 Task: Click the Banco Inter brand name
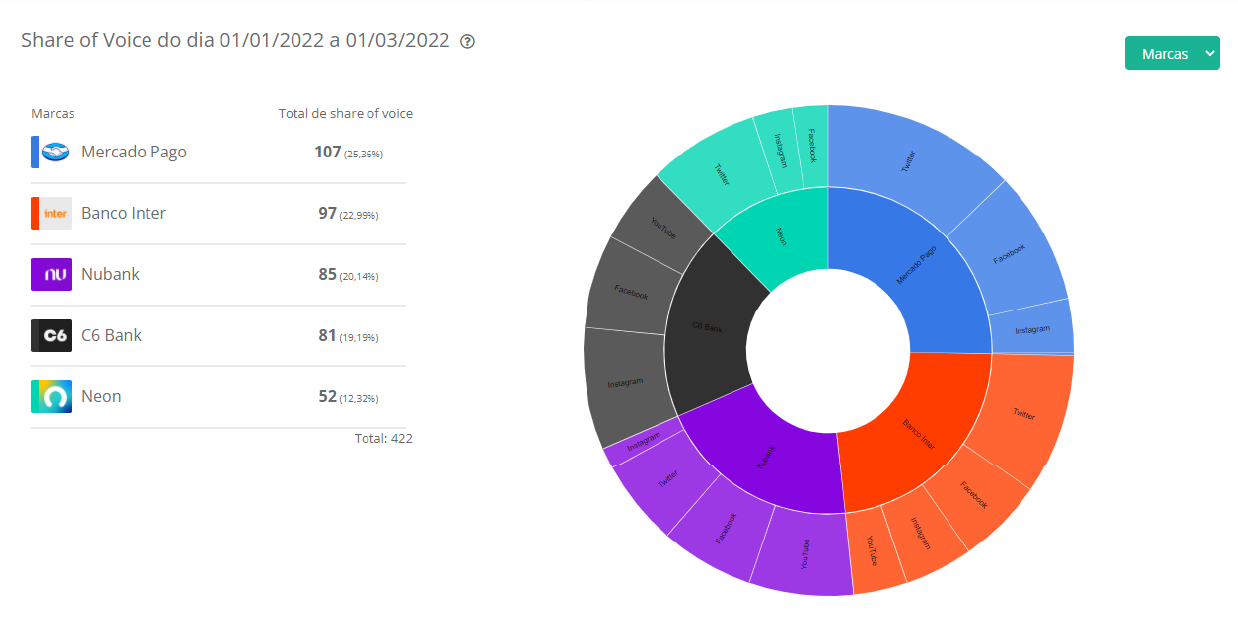point(123,214)
